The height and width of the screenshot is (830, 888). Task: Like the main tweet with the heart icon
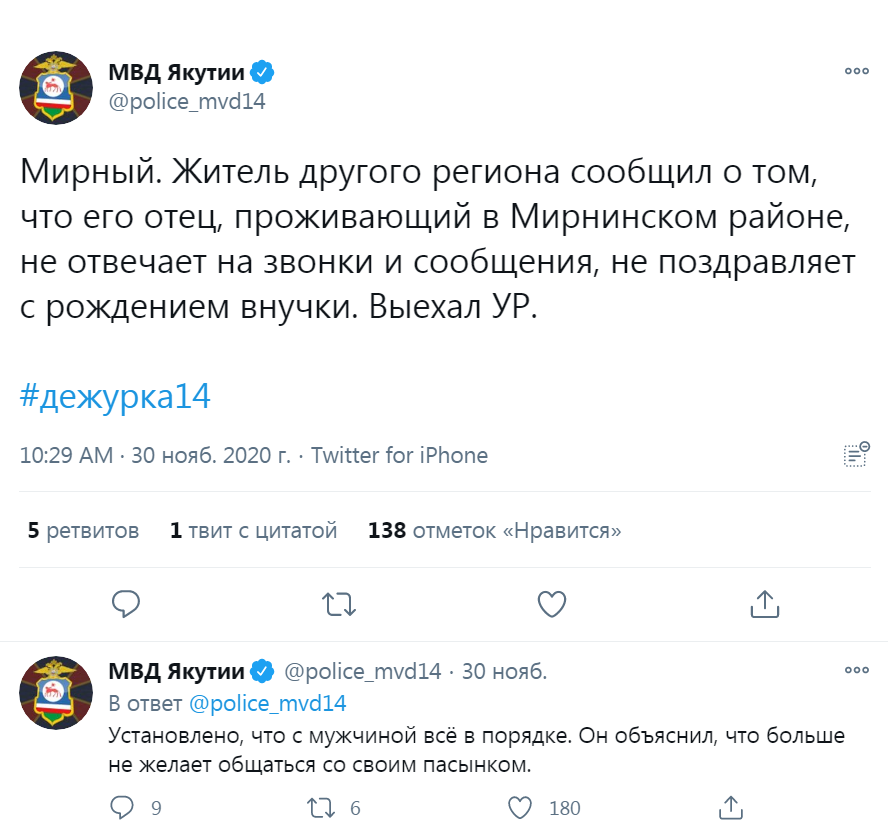[x=552, y=603]
